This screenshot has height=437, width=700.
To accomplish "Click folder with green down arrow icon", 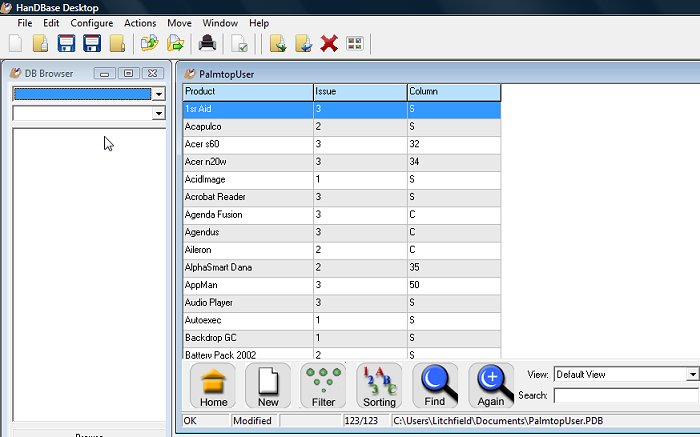I will [278, 44].
